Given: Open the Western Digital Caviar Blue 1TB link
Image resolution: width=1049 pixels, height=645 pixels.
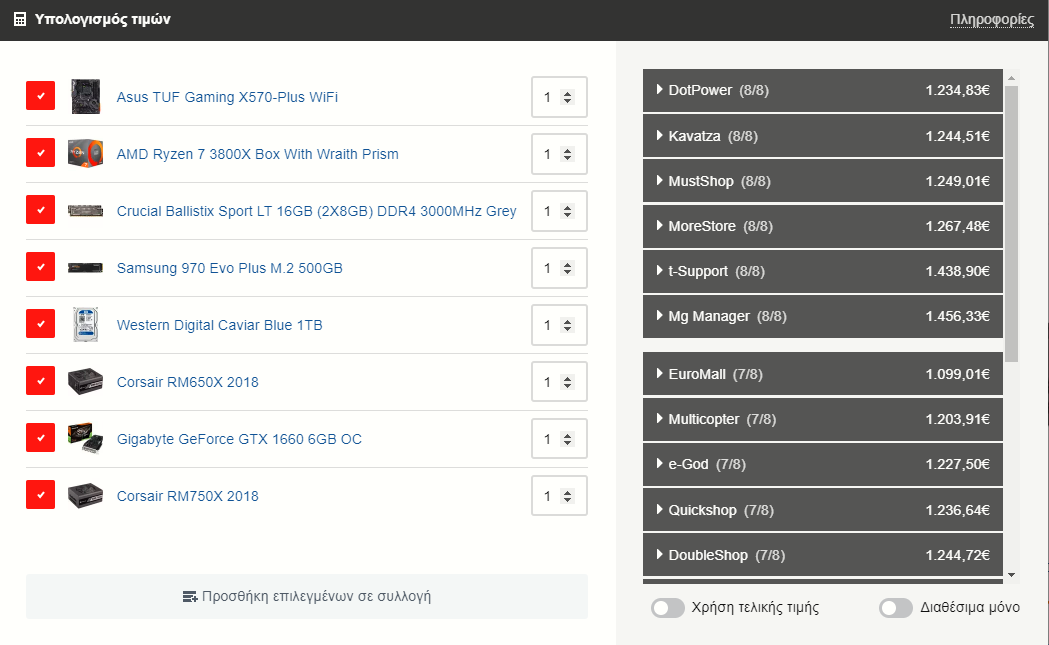Looking at the screenshot, I should (x=219, y=325).
